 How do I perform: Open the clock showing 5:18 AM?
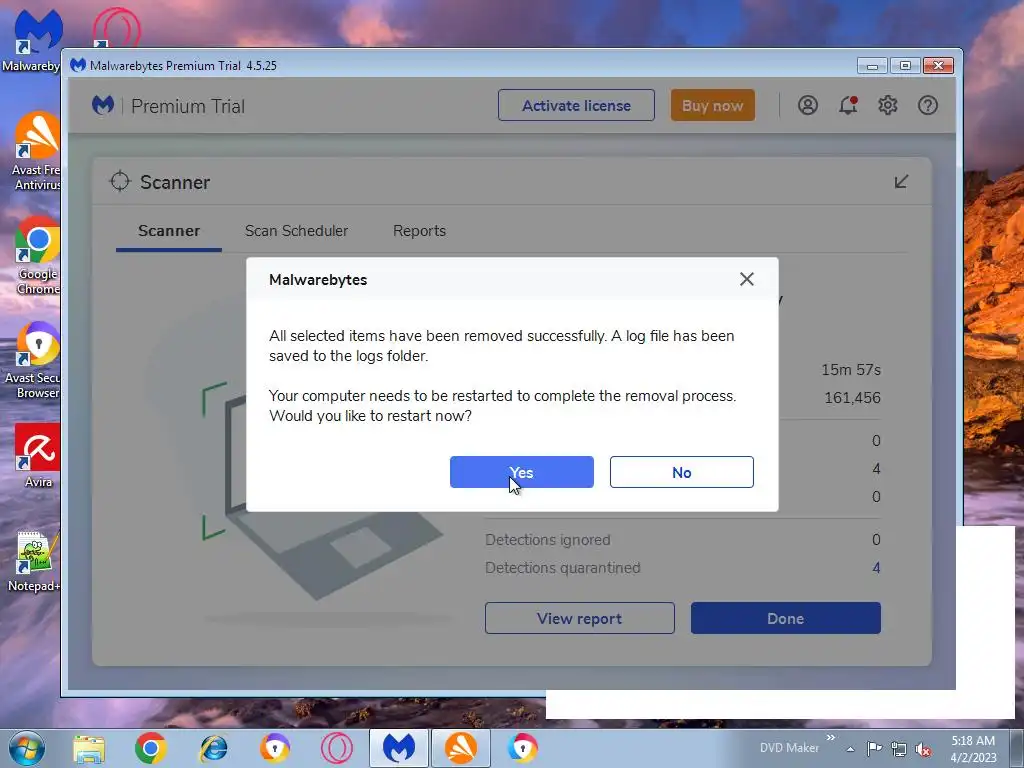click(x=973, y=749)
